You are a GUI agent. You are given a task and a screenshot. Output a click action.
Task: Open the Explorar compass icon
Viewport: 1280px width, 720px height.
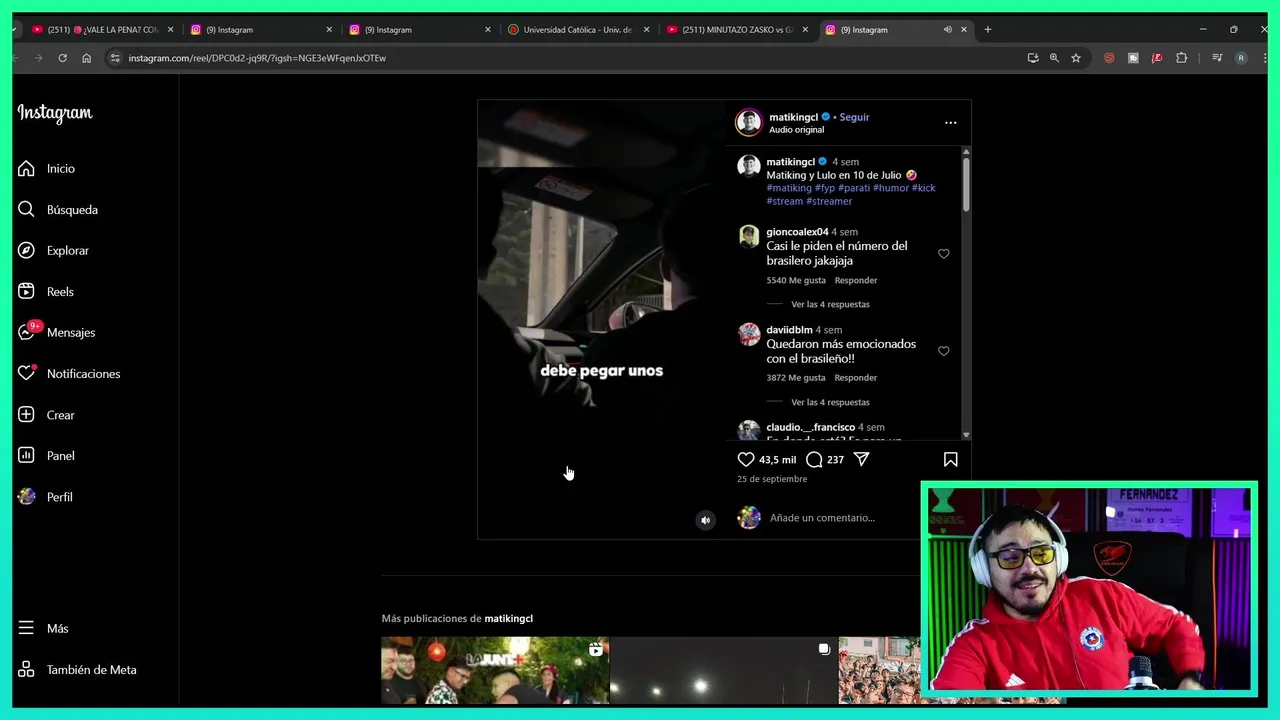tap(26, 250)
